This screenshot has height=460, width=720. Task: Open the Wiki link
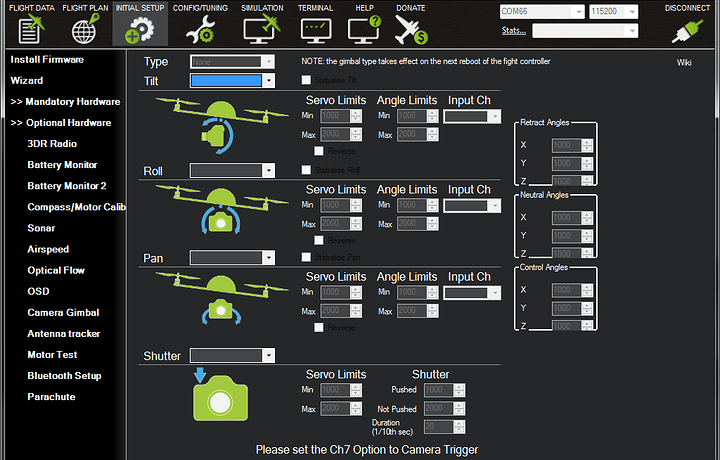[684, 63]
